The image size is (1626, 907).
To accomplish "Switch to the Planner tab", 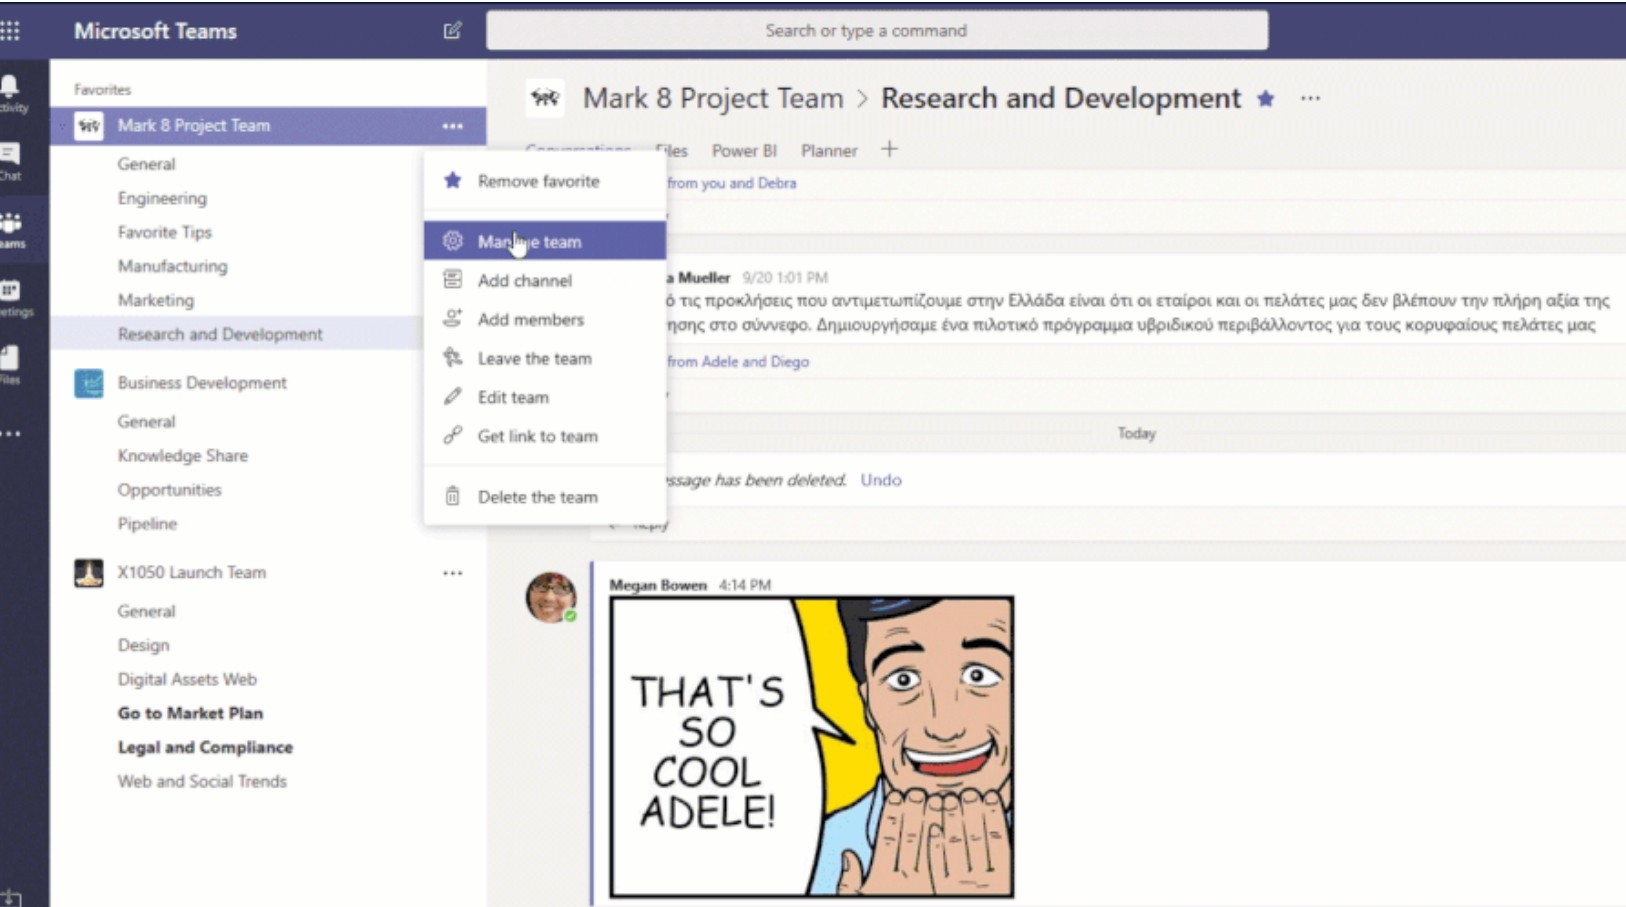I will pos(829,151).
